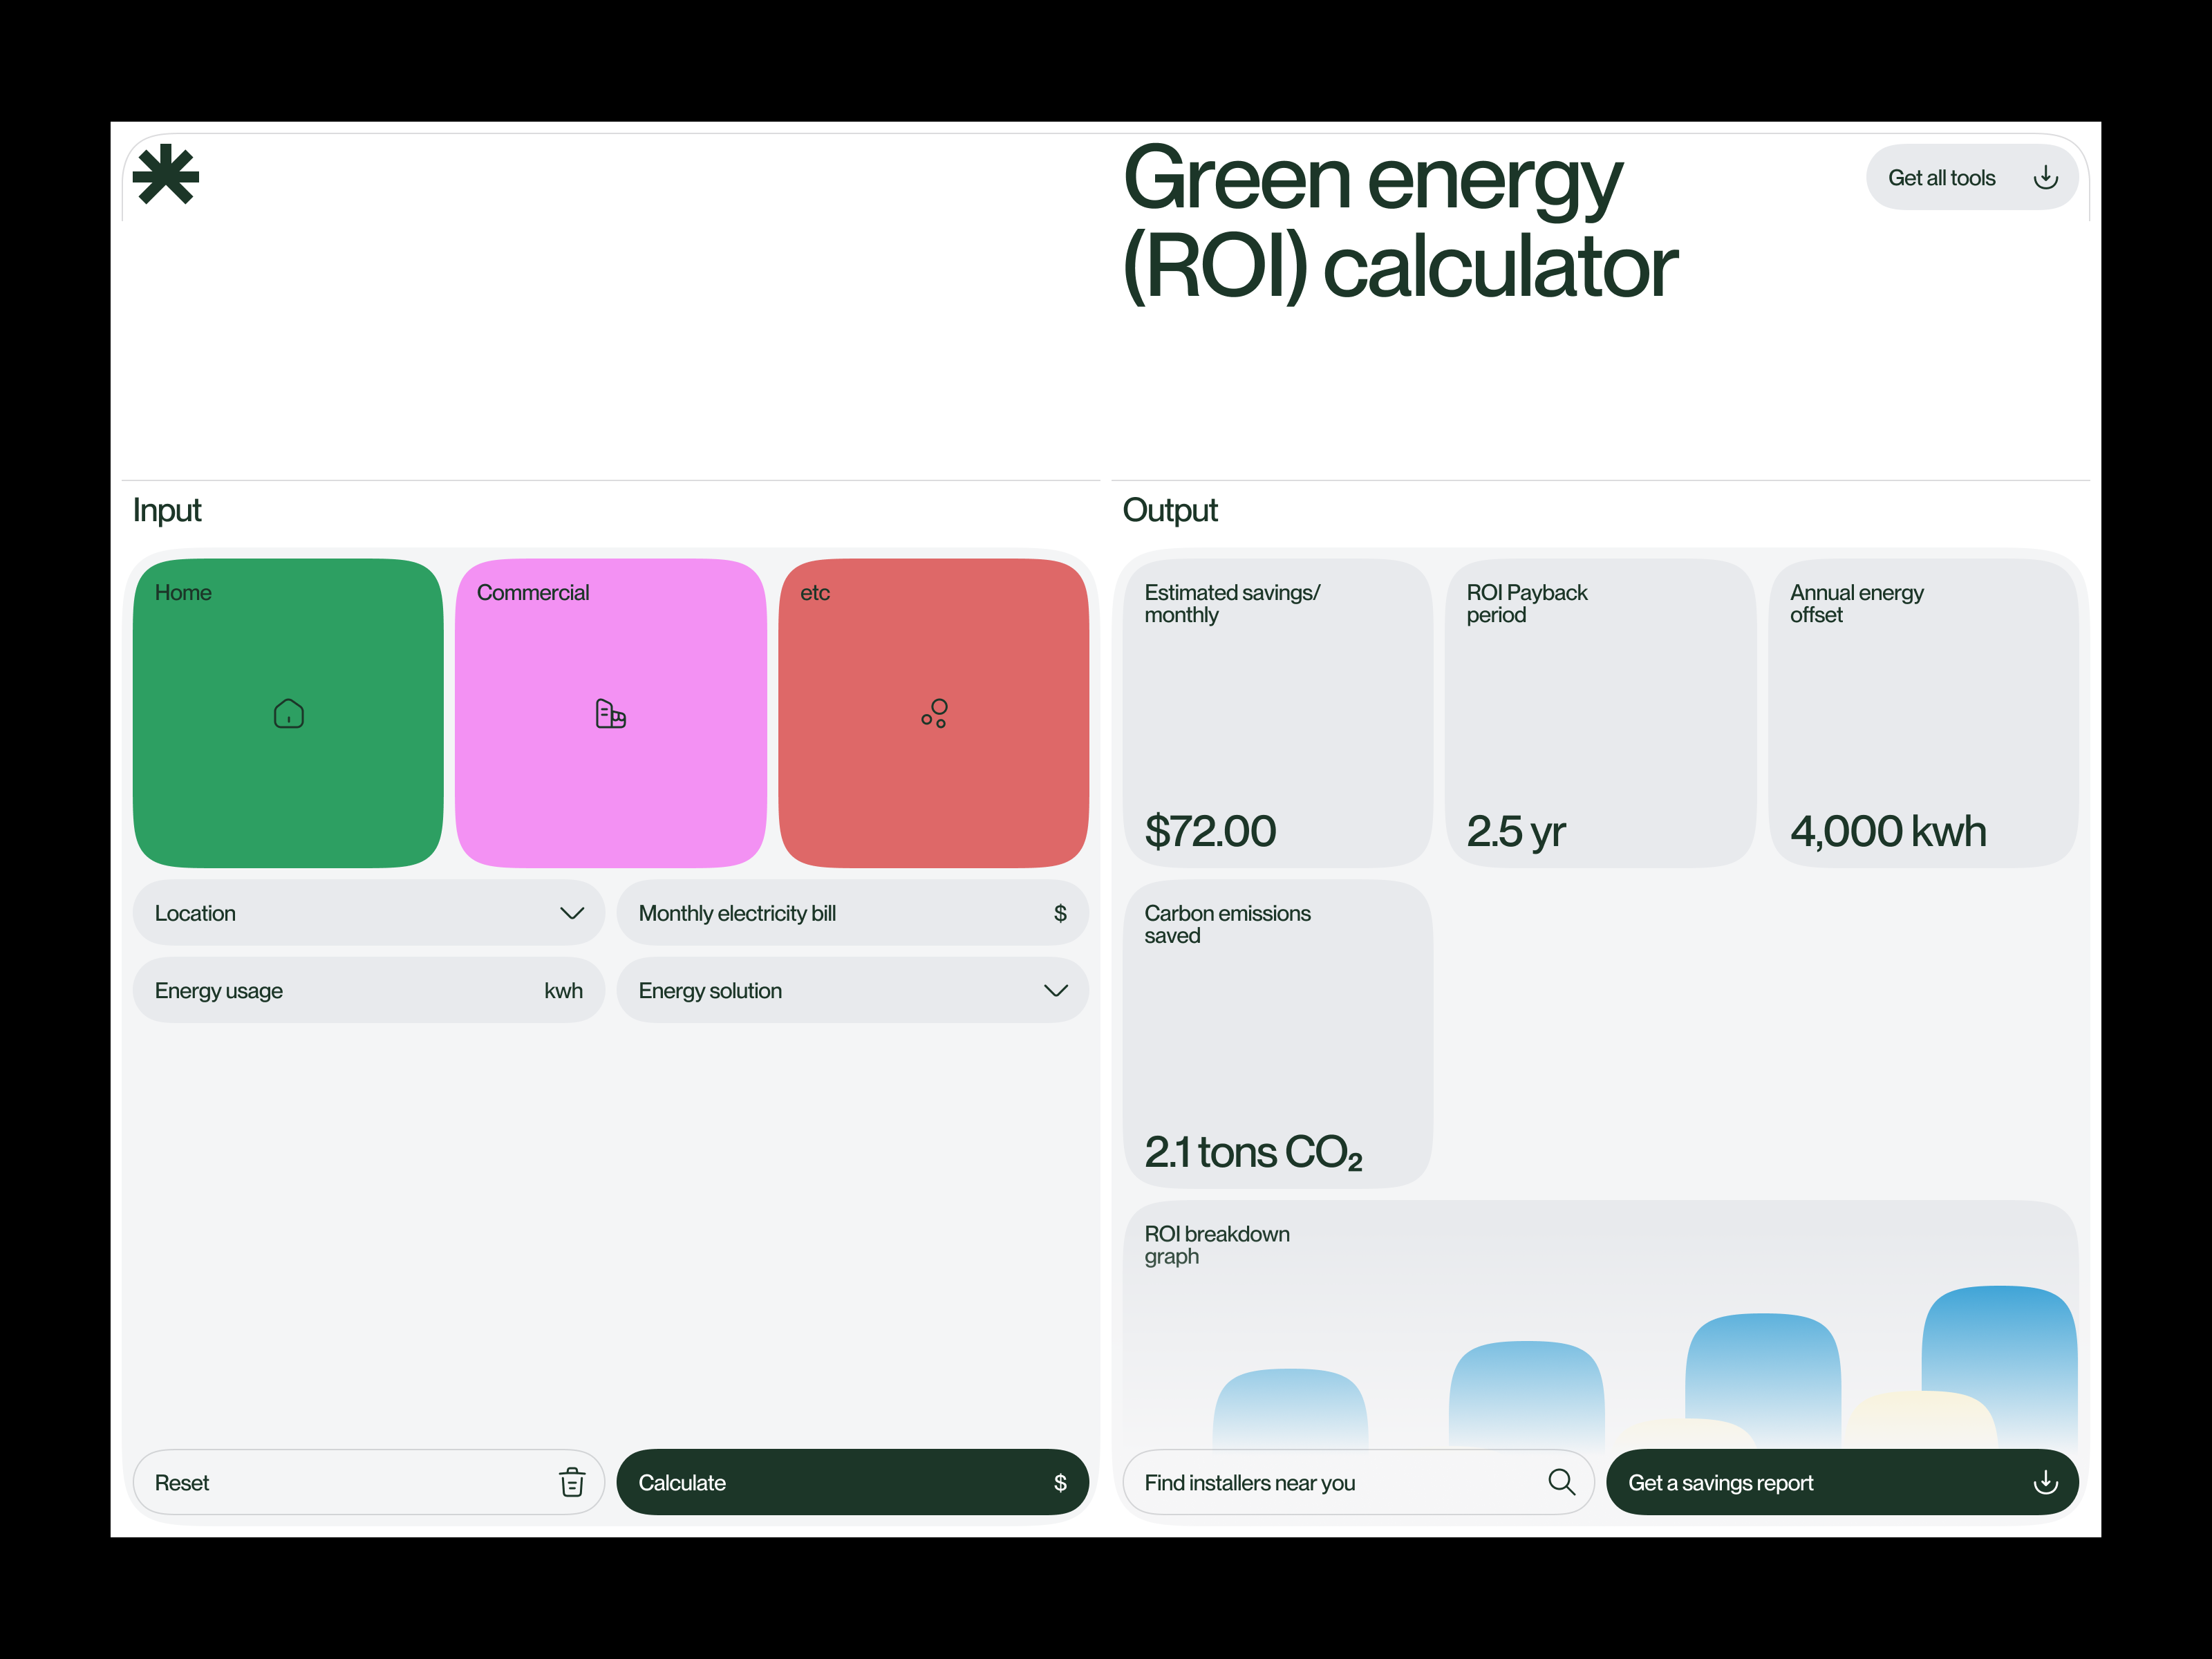Click the download icon beside Get all tools
Viewport: 2212px width, 1659px height.
(x=2046, y=177)
